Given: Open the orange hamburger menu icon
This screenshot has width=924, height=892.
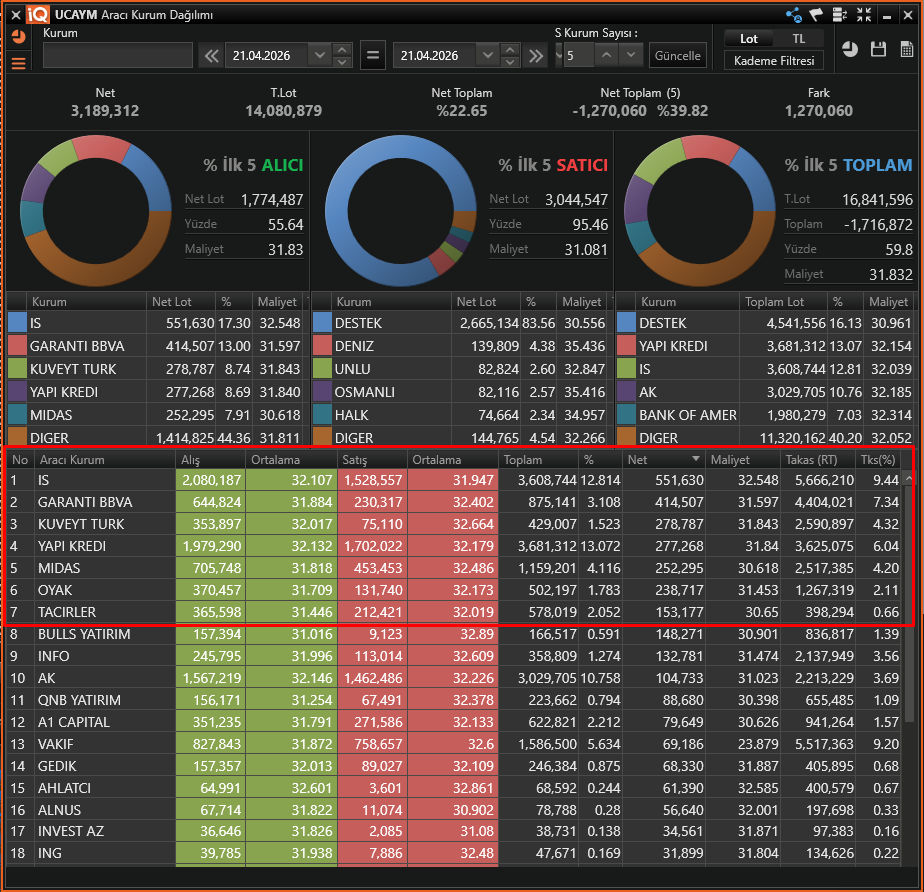Looking at the screenshot, I should pyautogui.click(x=18, y=63).
